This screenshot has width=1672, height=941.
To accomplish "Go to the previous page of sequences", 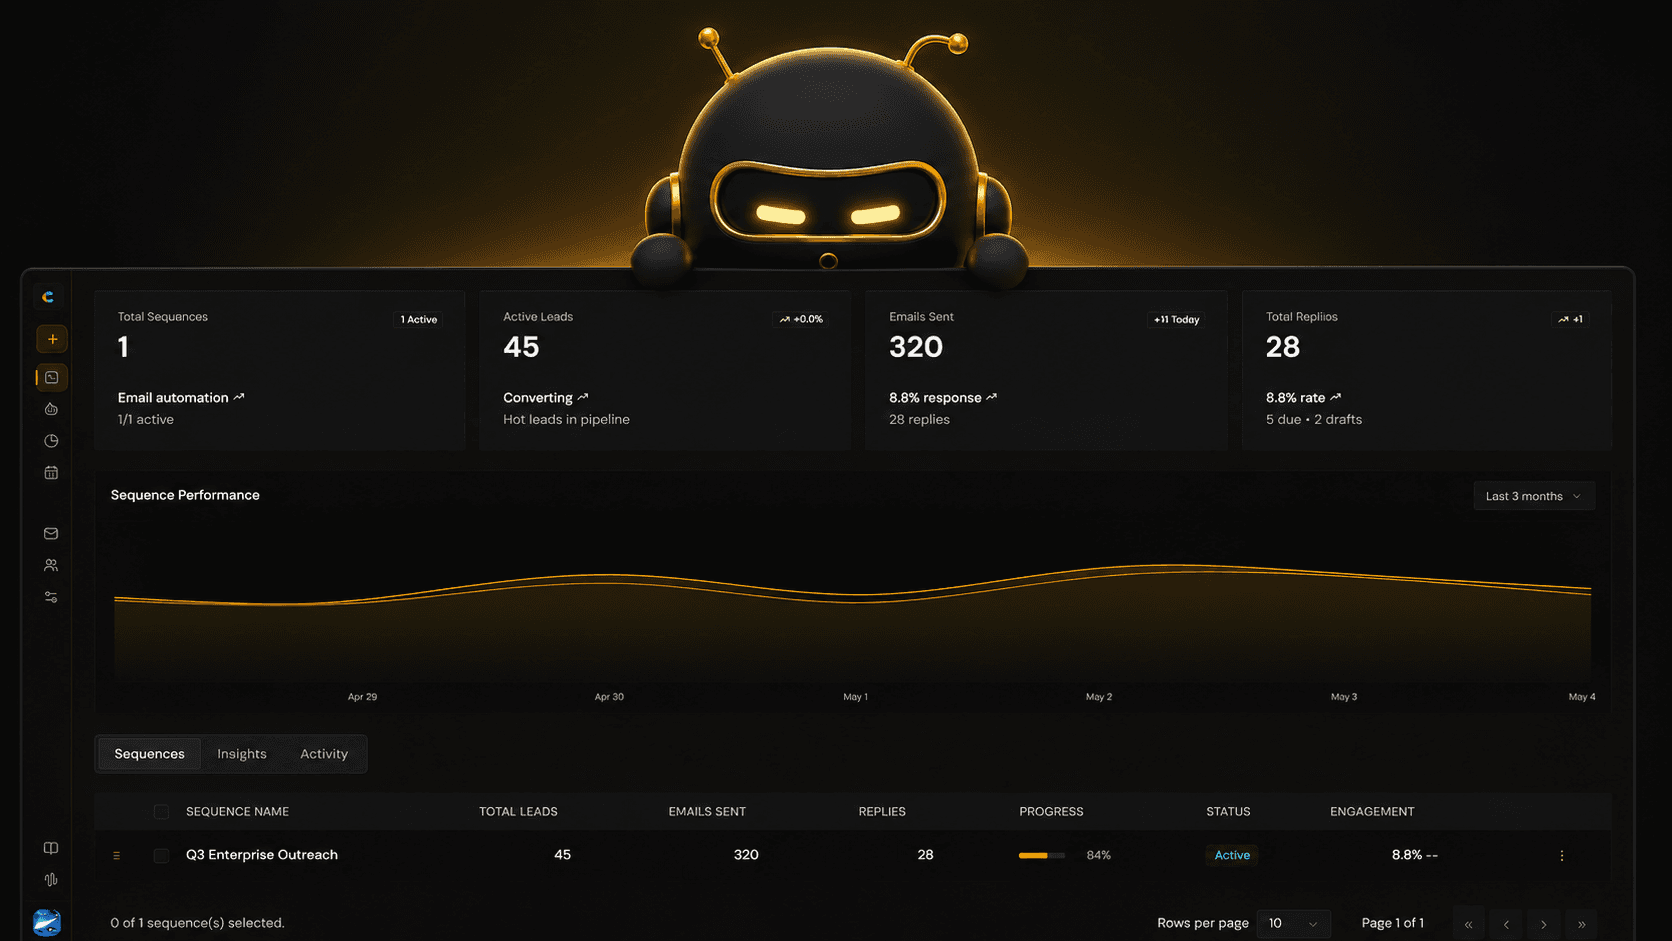I will pos(1506,924).
